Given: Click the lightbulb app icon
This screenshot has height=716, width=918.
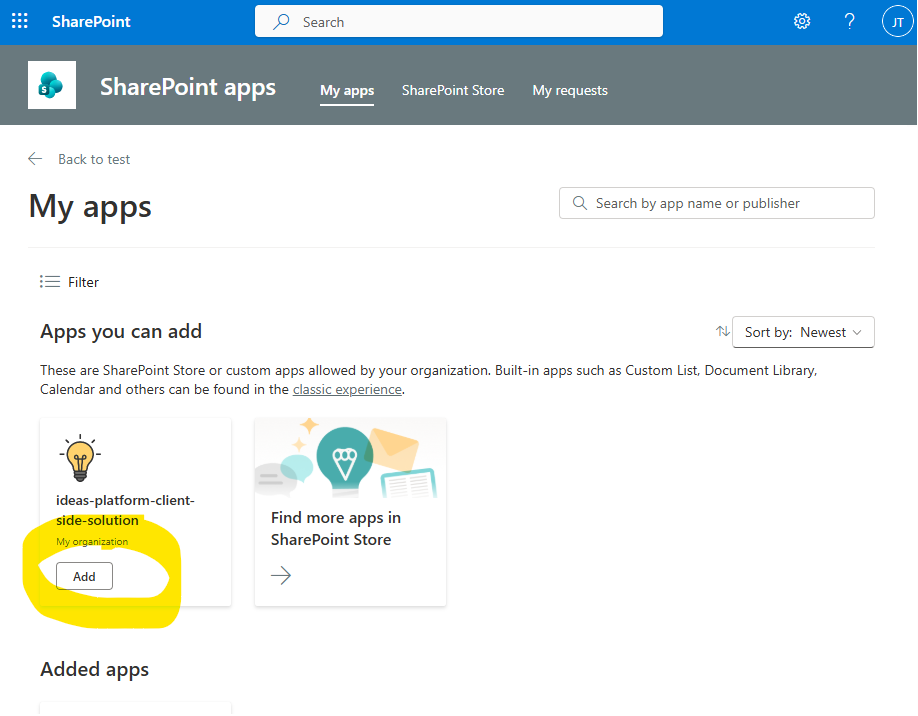Looking at the screenshot, I should click(x=79, y=458).
